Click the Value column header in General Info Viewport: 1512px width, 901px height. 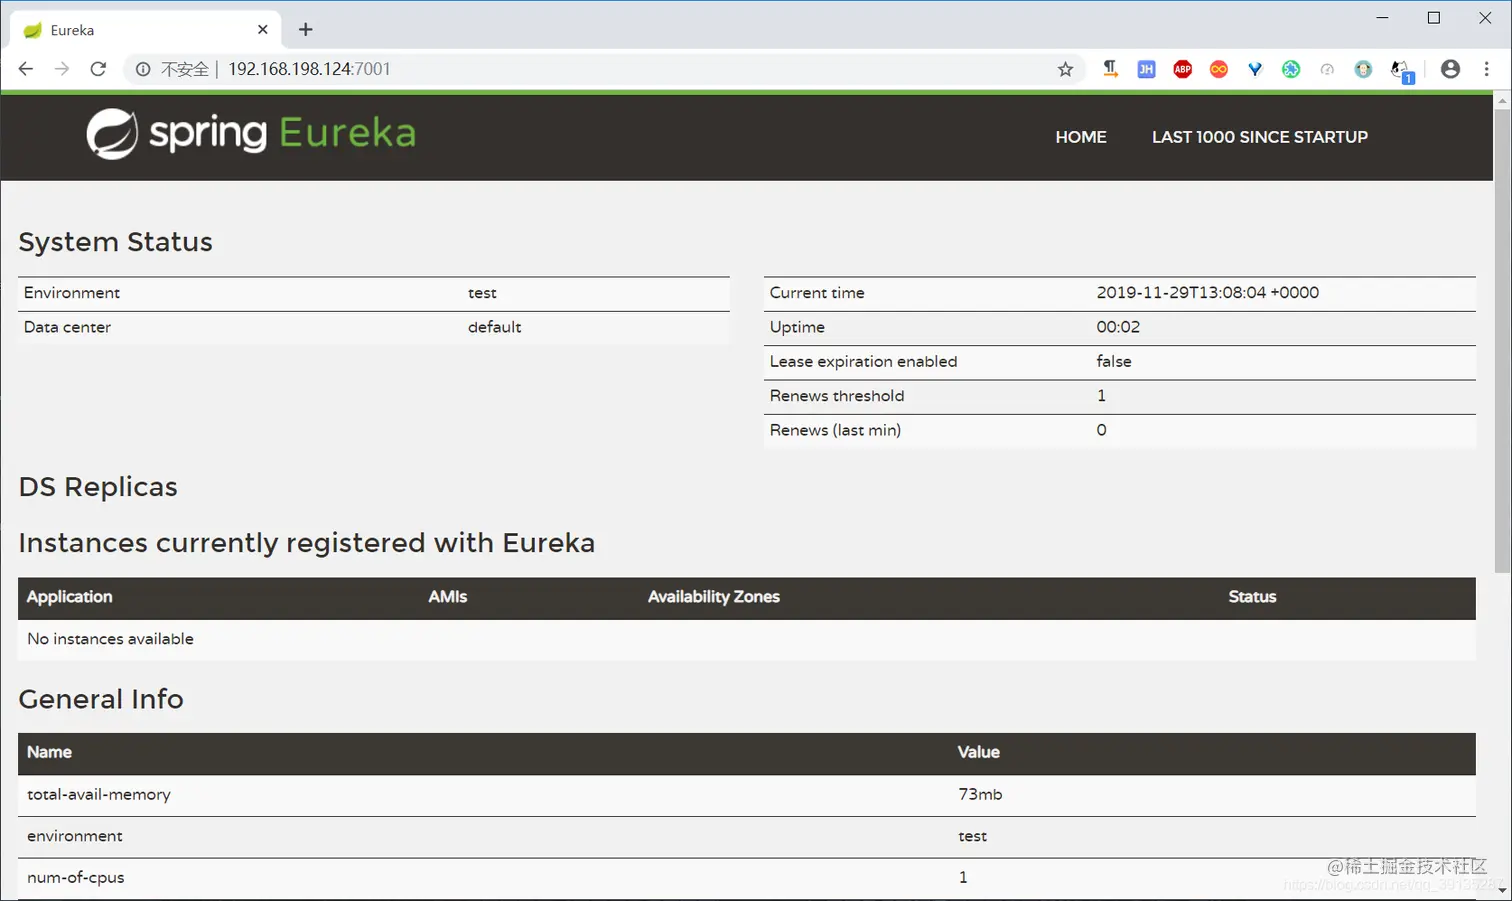[978, 752]
